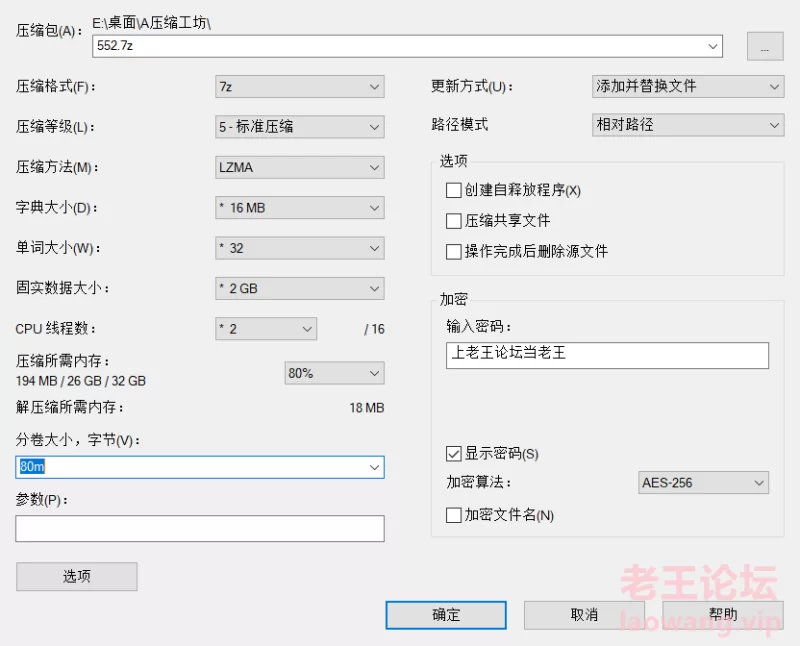Open the archive name 552.7z dropdown

coord(713,46)
